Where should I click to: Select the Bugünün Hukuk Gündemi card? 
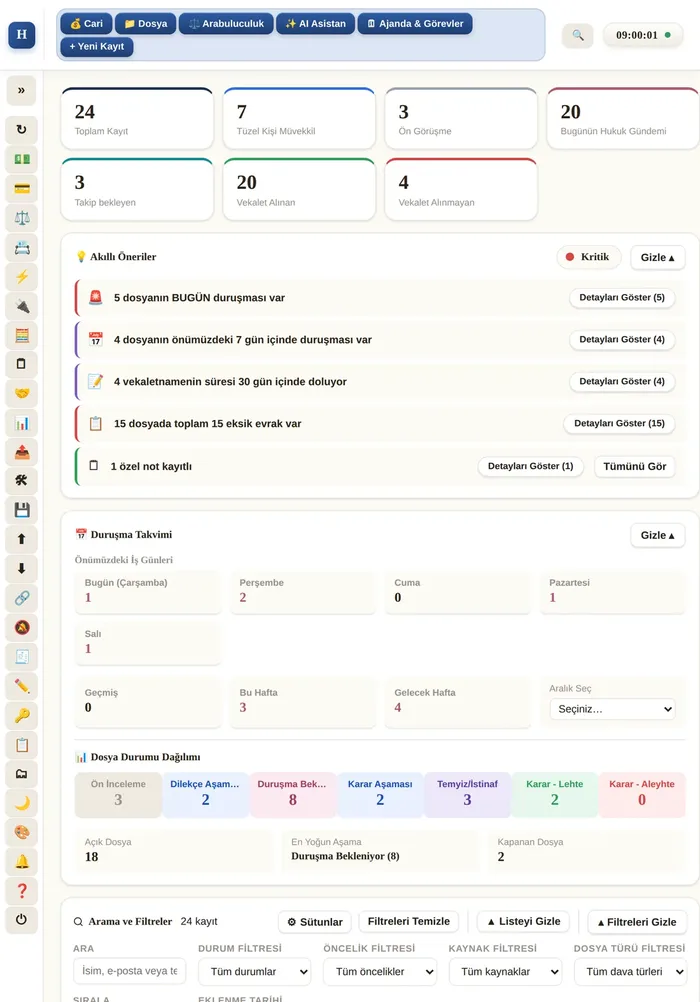pos(623,119)
